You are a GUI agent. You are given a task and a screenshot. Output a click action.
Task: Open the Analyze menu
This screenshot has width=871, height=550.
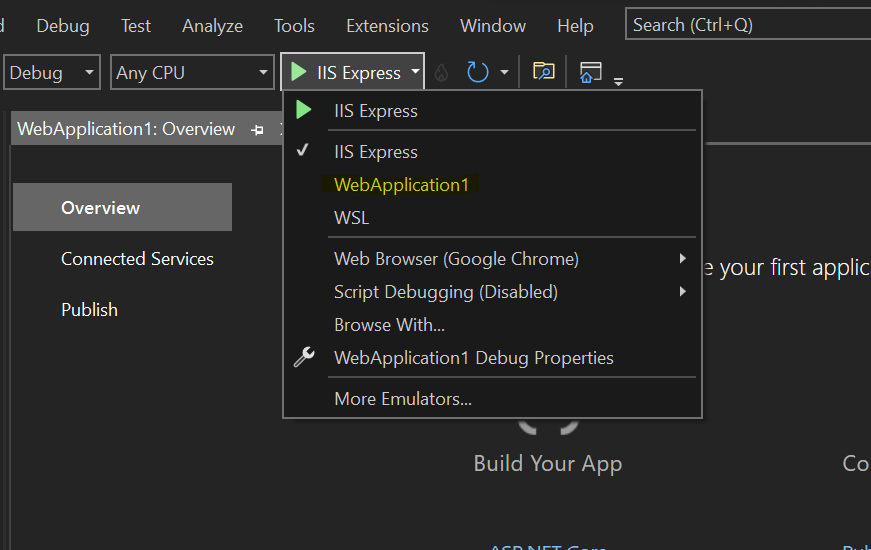(x=212, y=26)
